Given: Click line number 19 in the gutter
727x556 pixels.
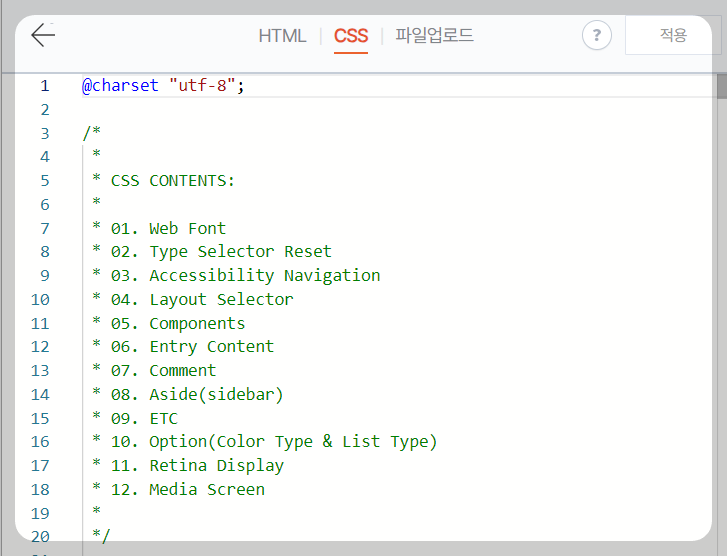Looking at the screenshot, I should click(x=40, y=513).
